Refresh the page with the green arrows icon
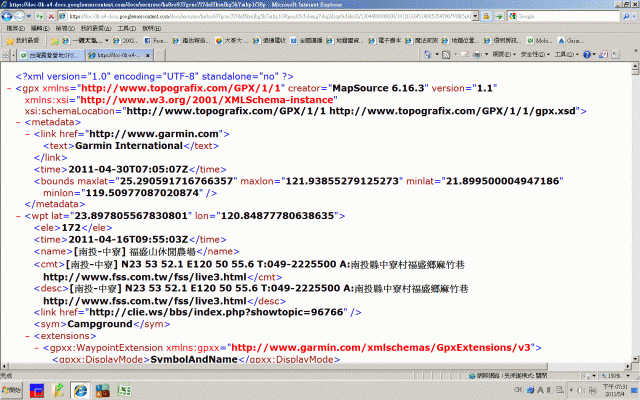 [x=40, y=16]
